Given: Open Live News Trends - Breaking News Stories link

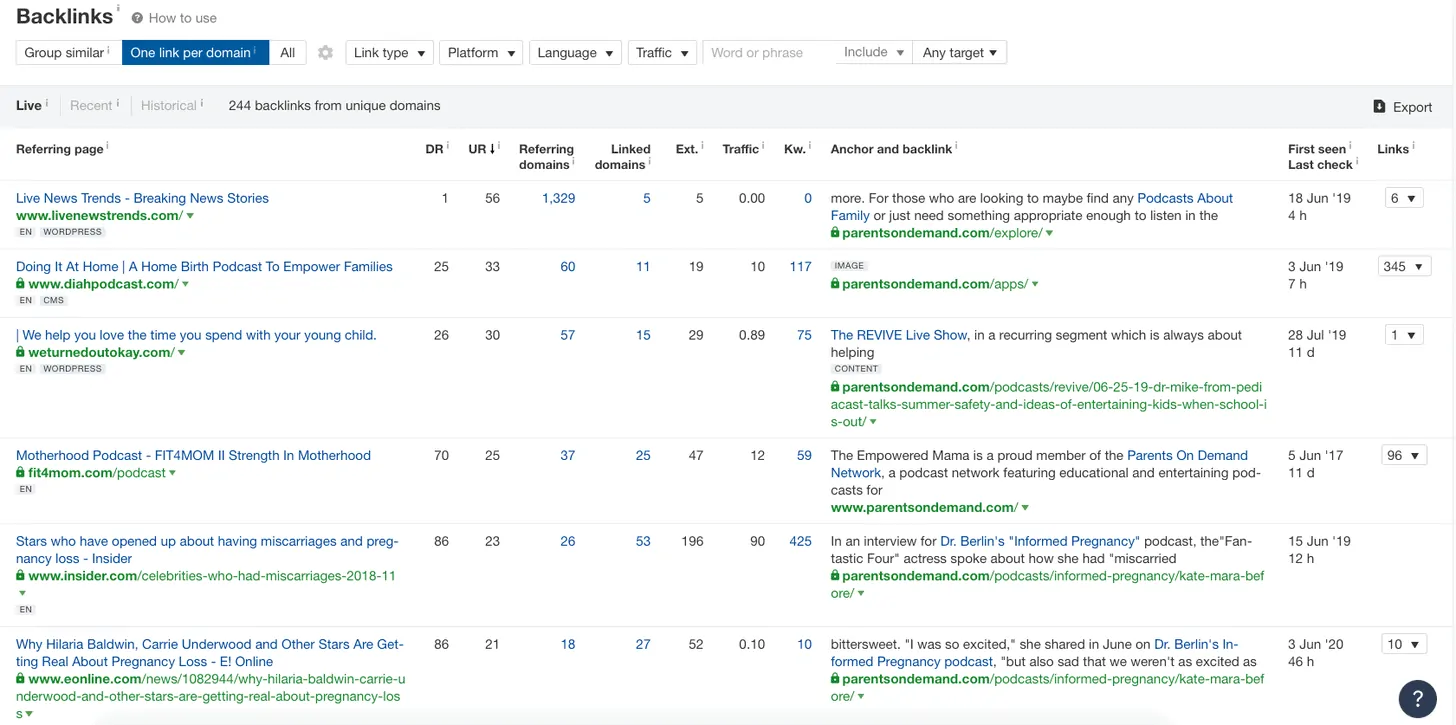Looking at the screenshot, I should (142, 198).
